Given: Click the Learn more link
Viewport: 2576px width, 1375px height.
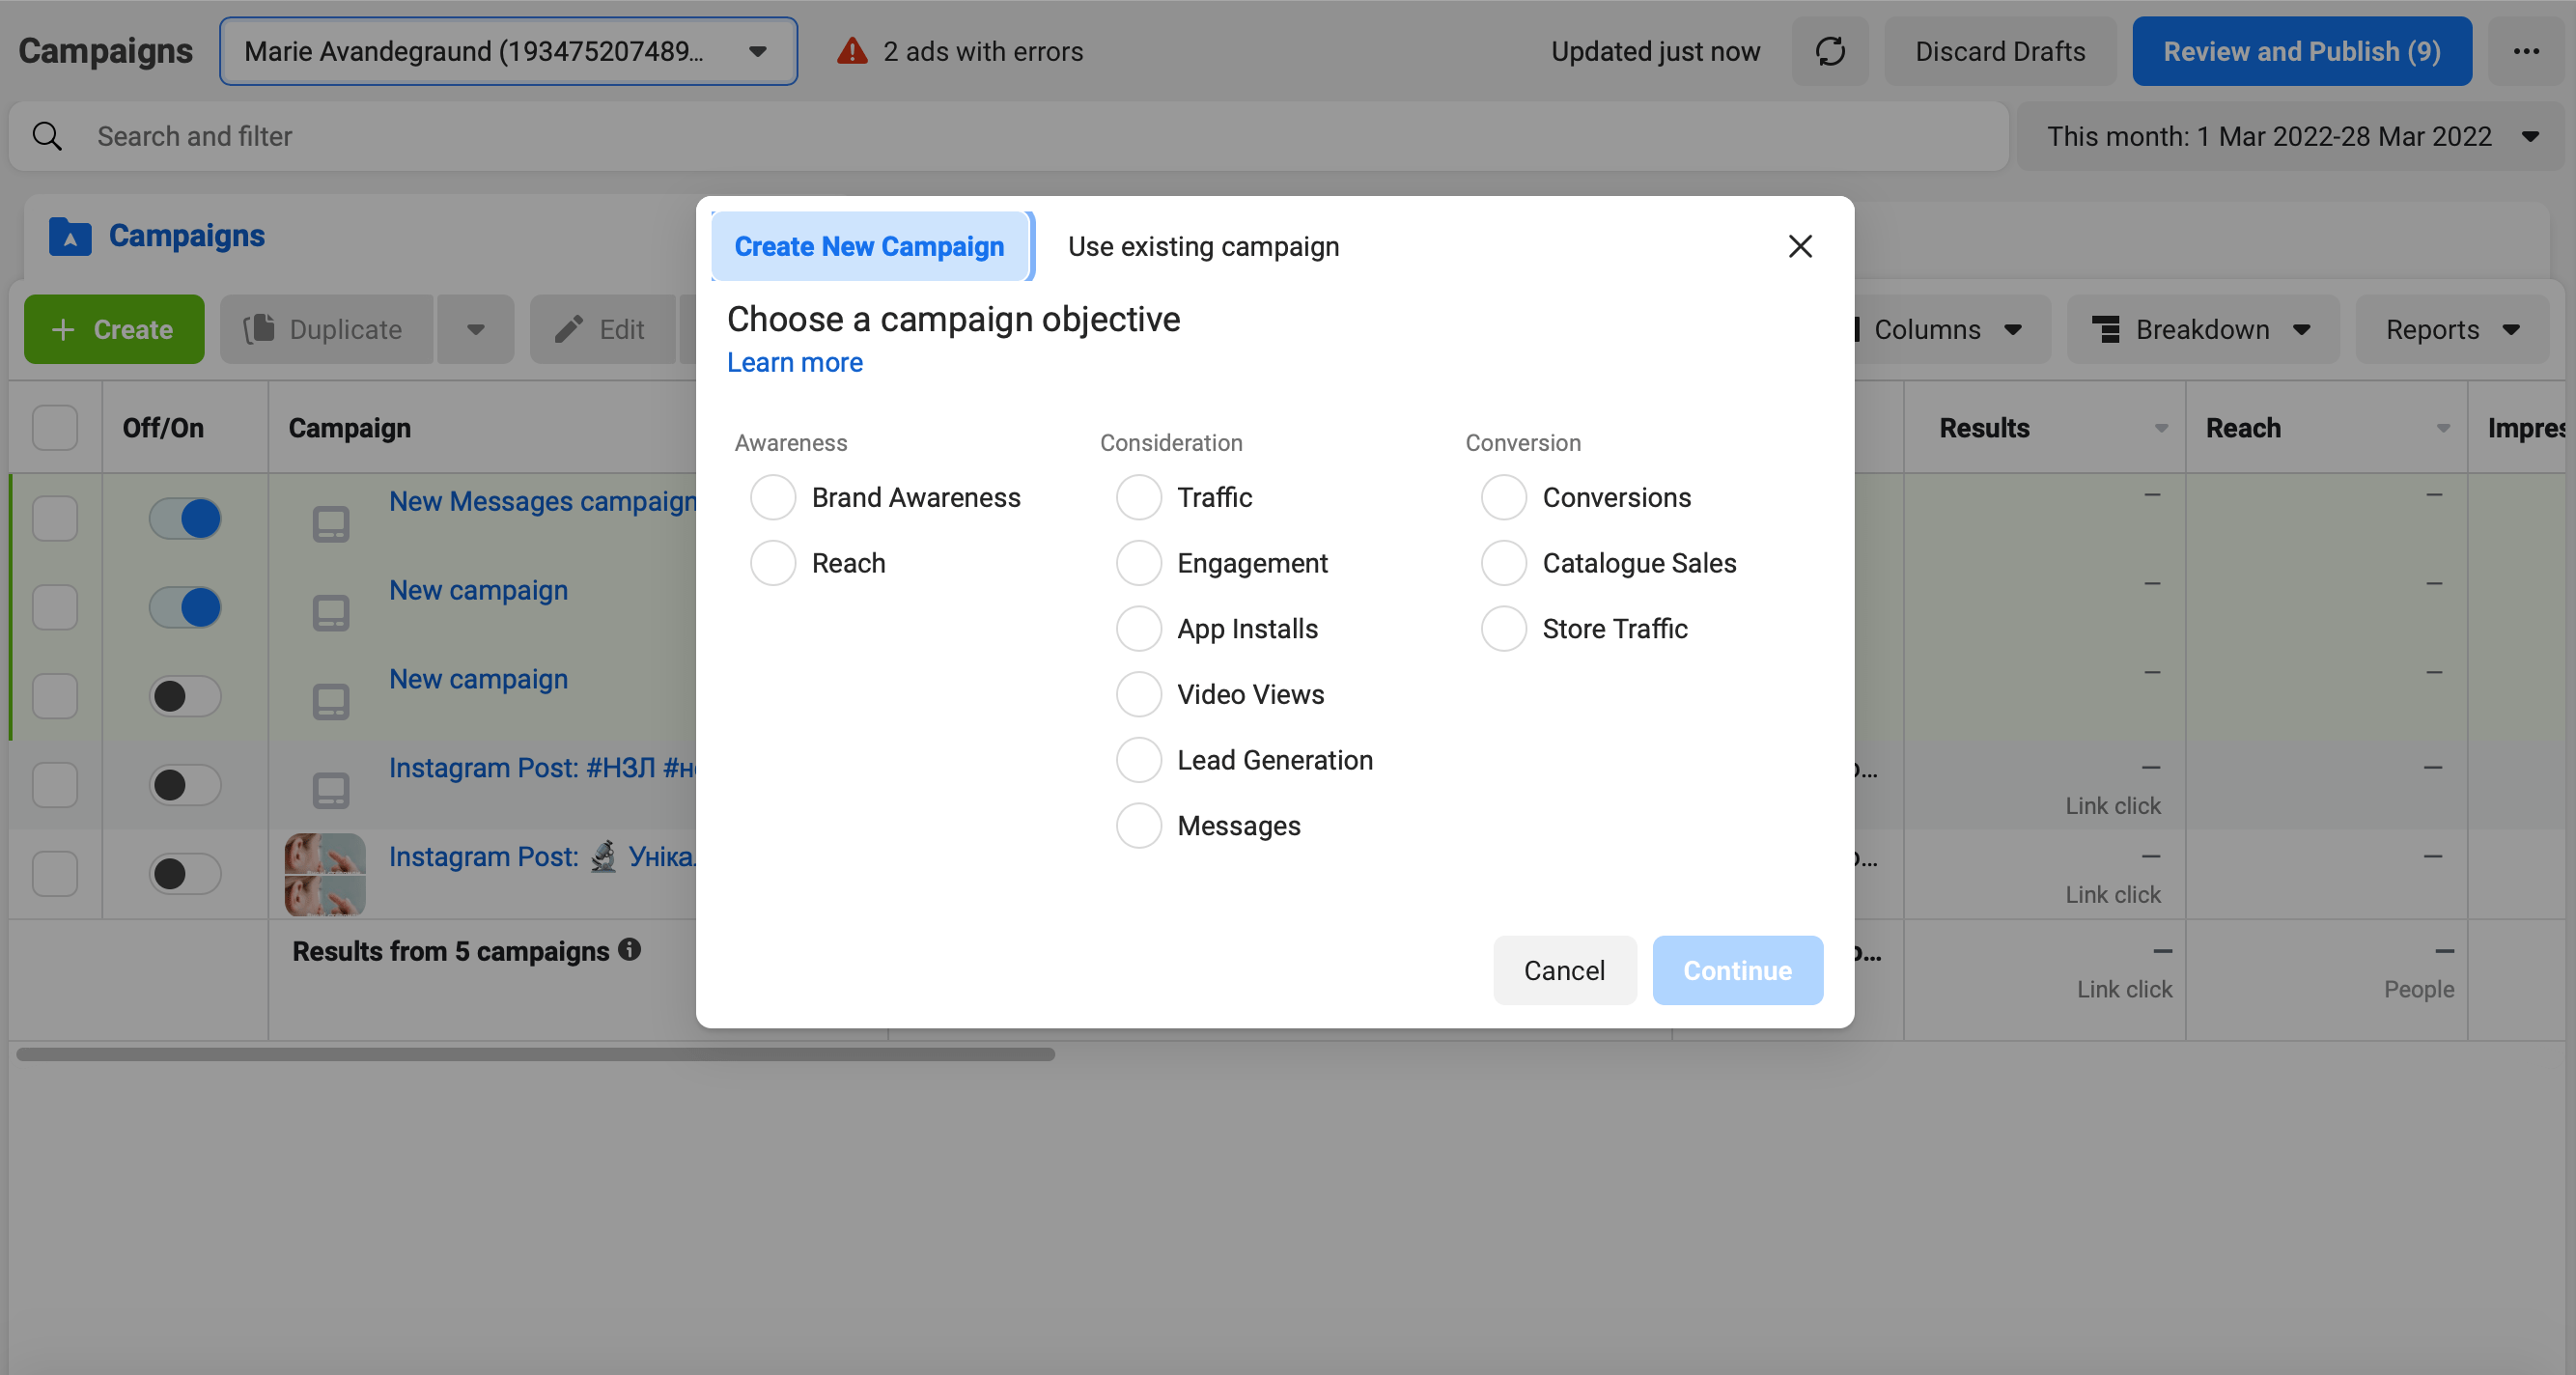Looking at the screenshot, I should pos(794,362).
